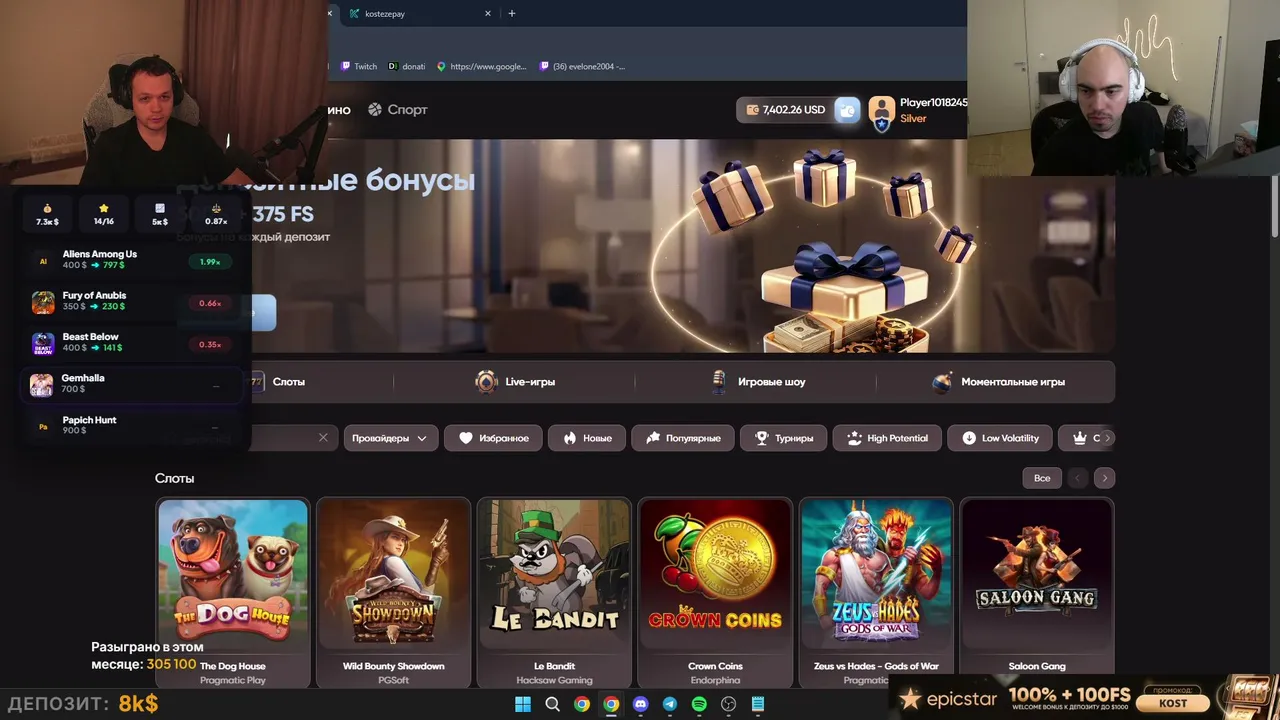Expand the Провайдеры dropdown

(390, 438)
